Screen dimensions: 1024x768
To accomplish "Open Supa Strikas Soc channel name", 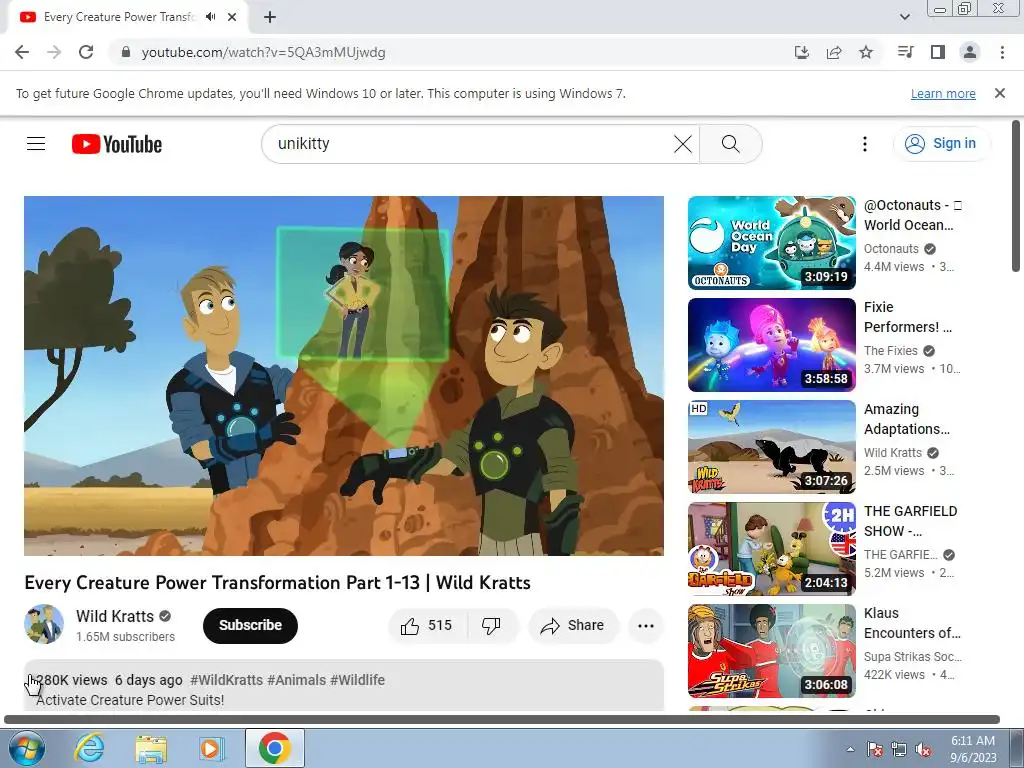I will 912,657.
